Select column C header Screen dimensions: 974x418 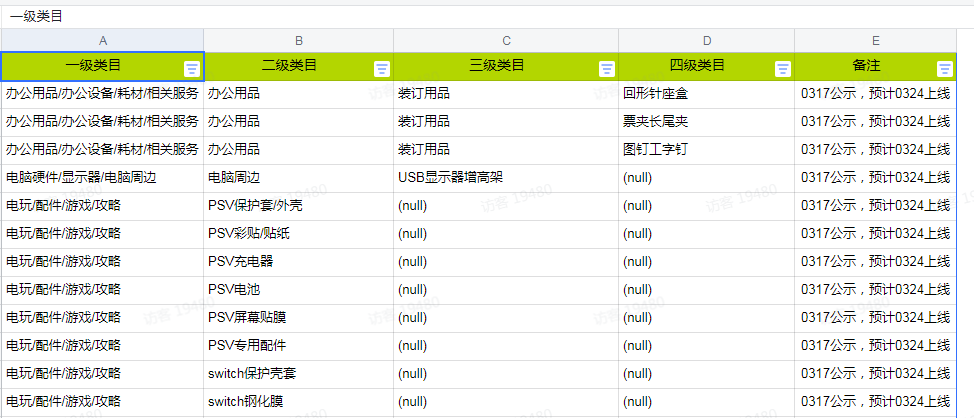coord(506,40)
